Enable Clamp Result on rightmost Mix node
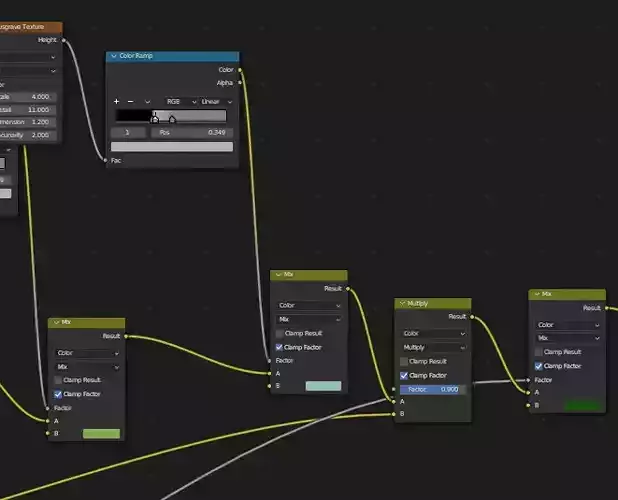This screenshot has width=618, height=500. (x=538, y=352)
